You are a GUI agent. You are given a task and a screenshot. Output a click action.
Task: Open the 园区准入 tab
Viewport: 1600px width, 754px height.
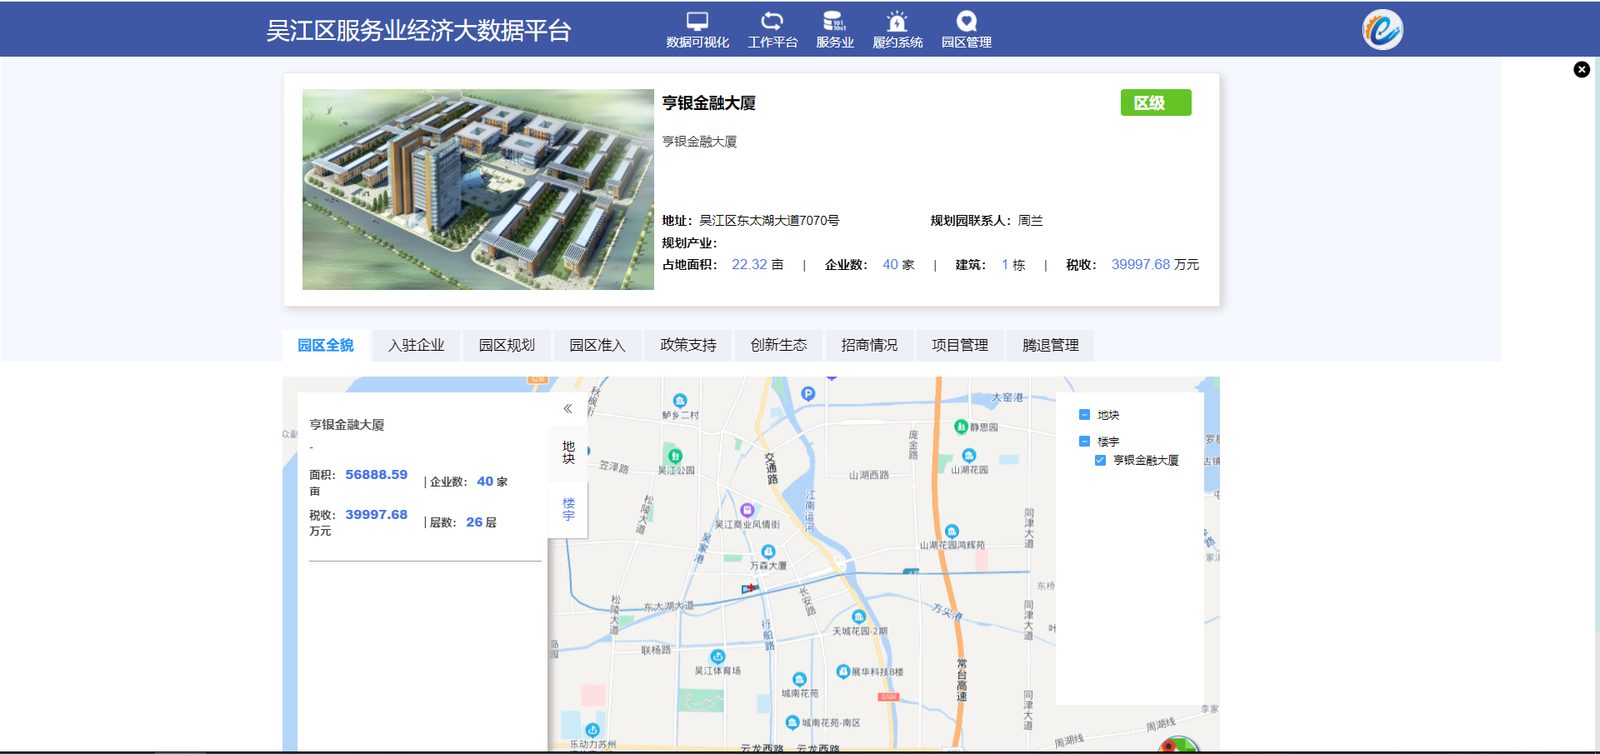click(x=597, y=345)
